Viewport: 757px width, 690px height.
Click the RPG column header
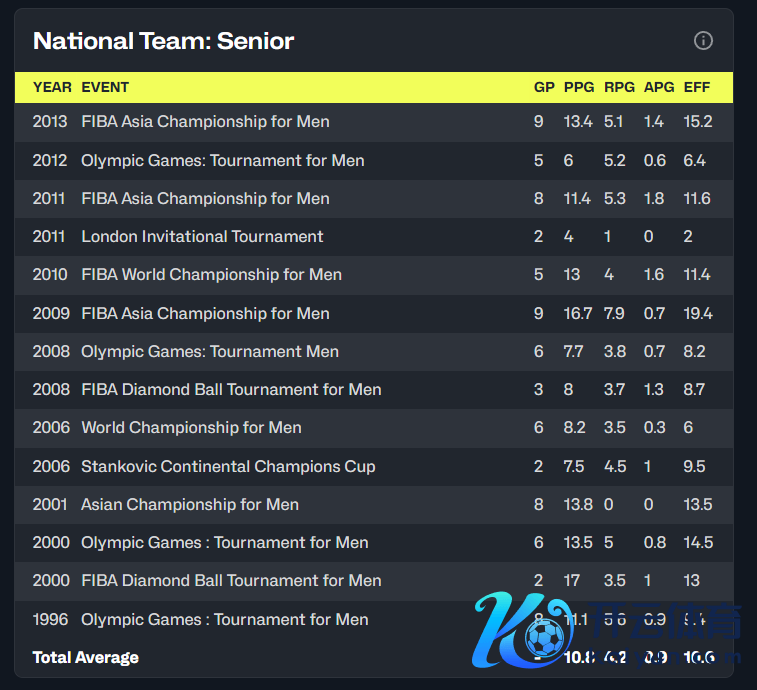(x=619, y=87)
